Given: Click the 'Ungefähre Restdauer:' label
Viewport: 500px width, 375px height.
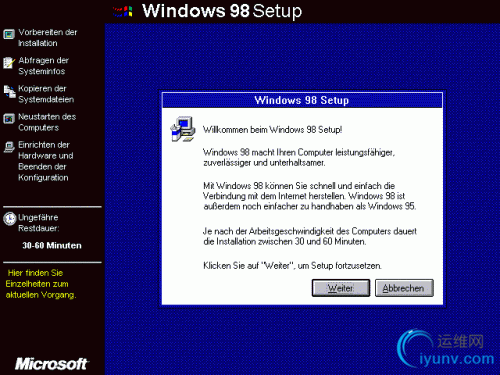Looking at the screenshot, I should point(38,223).
